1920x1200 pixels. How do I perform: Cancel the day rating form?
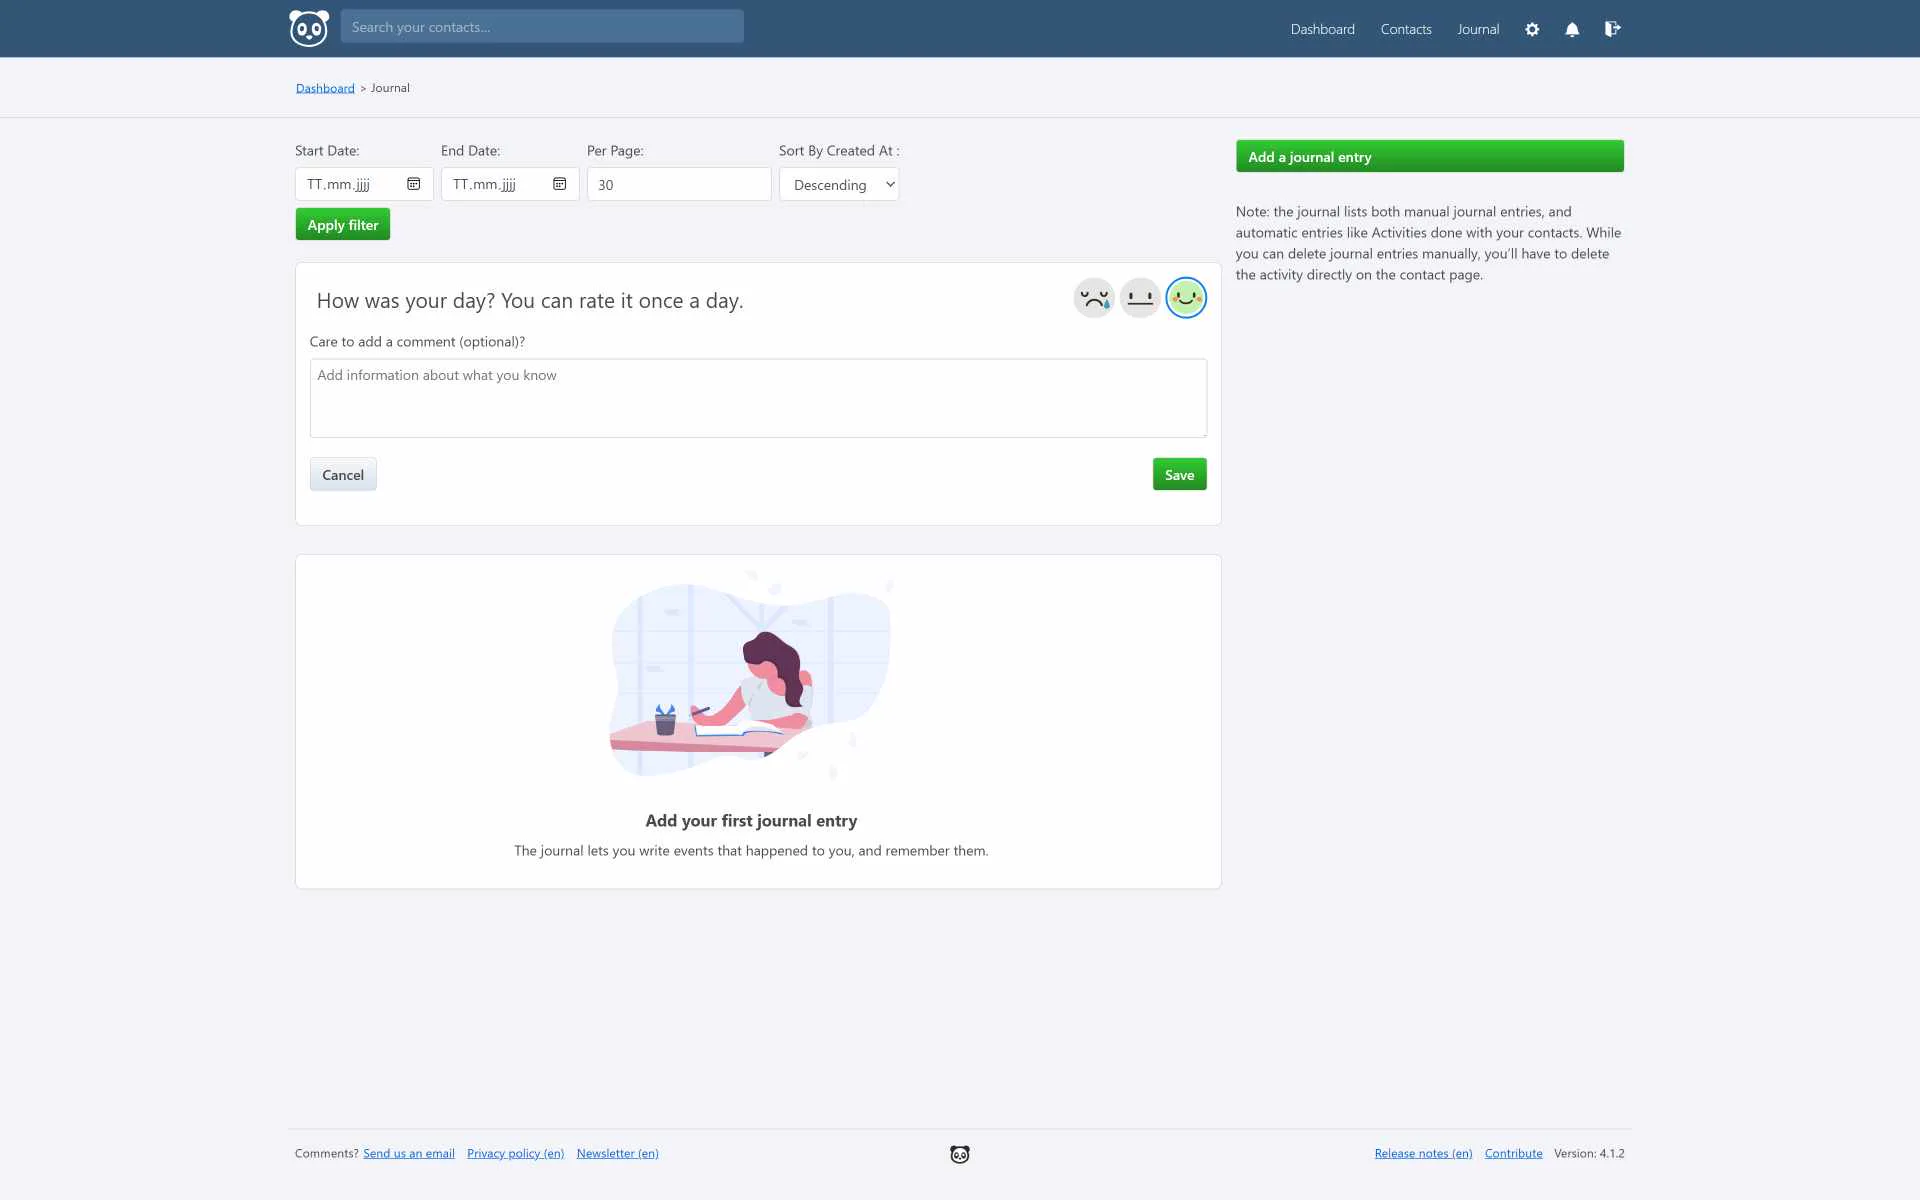pyautogui.click(x=343, y=474)
